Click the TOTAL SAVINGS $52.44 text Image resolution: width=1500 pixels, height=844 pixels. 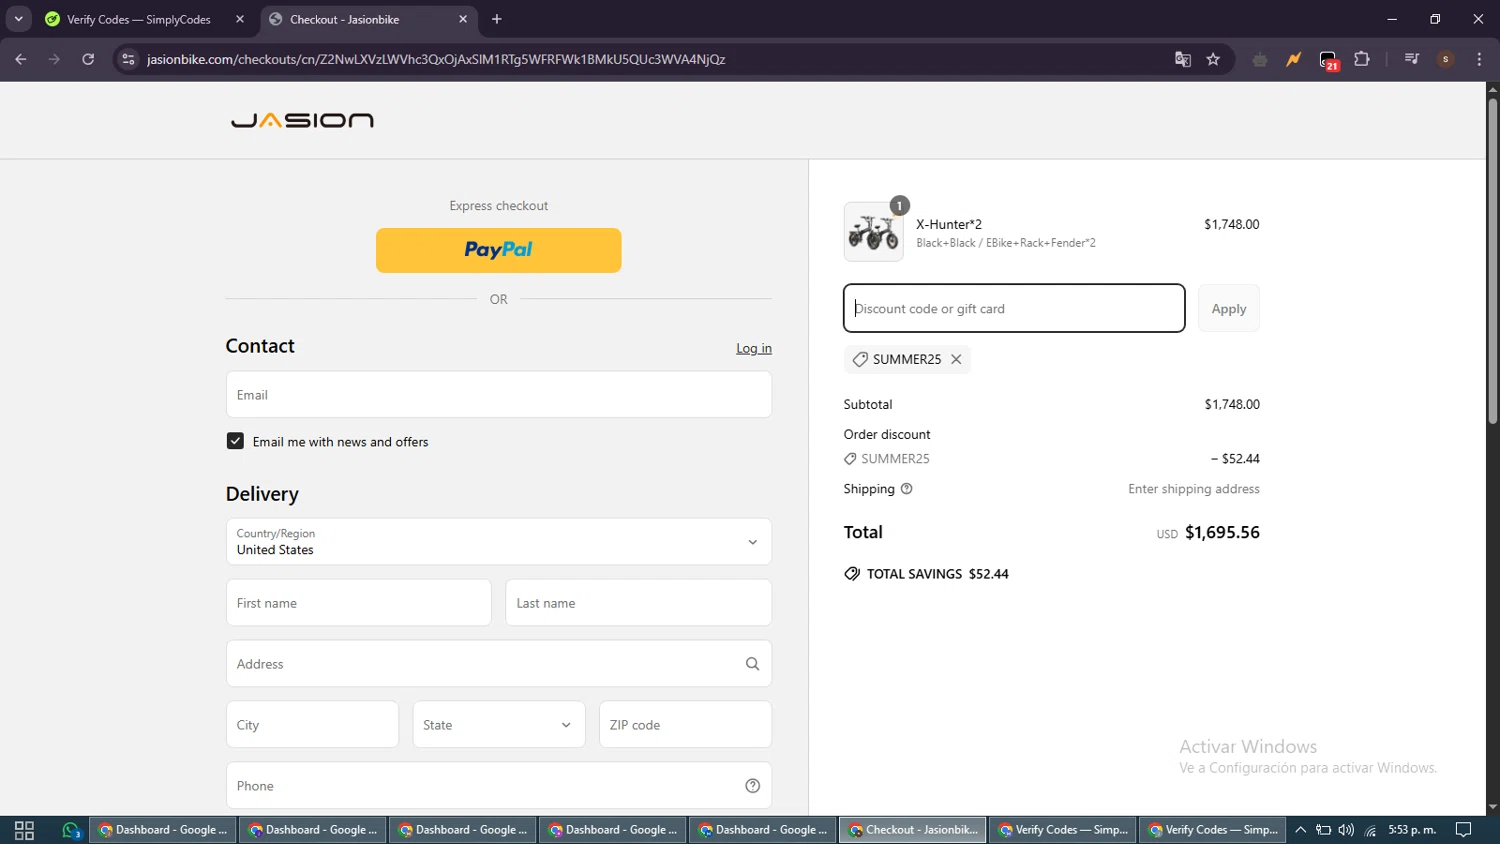pos(937,574)
